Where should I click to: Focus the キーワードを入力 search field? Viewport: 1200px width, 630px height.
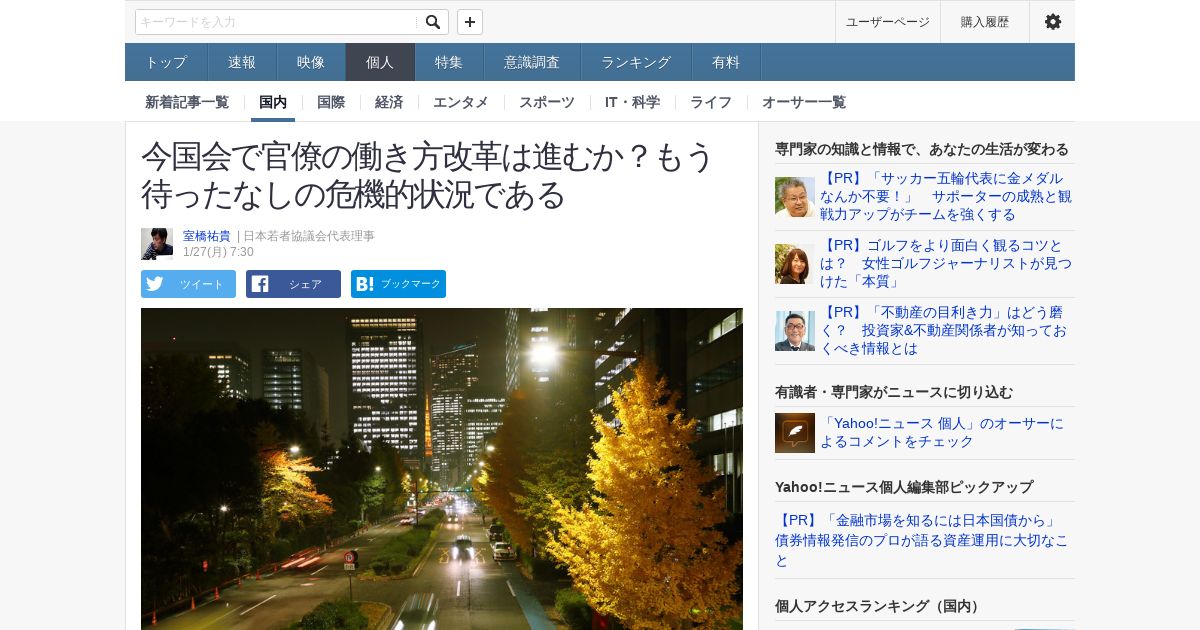point(276,22)
